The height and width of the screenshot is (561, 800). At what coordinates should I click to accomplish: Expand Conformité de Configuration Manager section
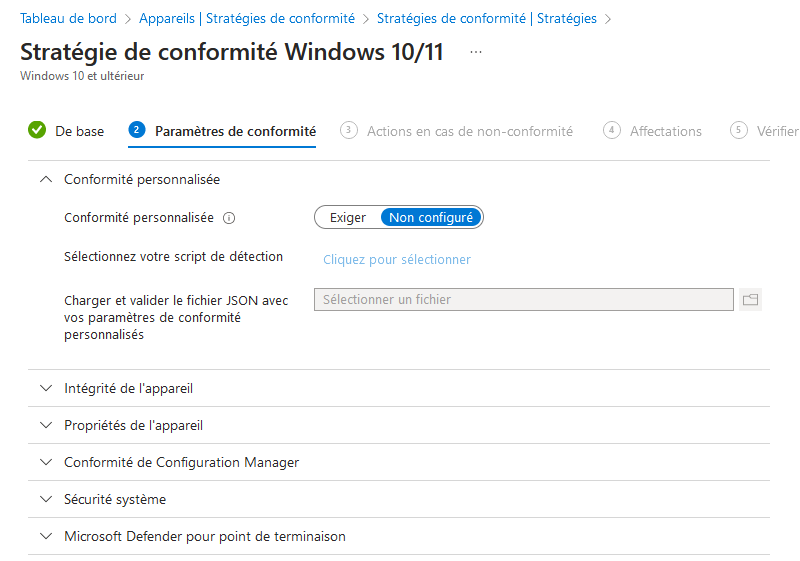(x=45, y=462)
